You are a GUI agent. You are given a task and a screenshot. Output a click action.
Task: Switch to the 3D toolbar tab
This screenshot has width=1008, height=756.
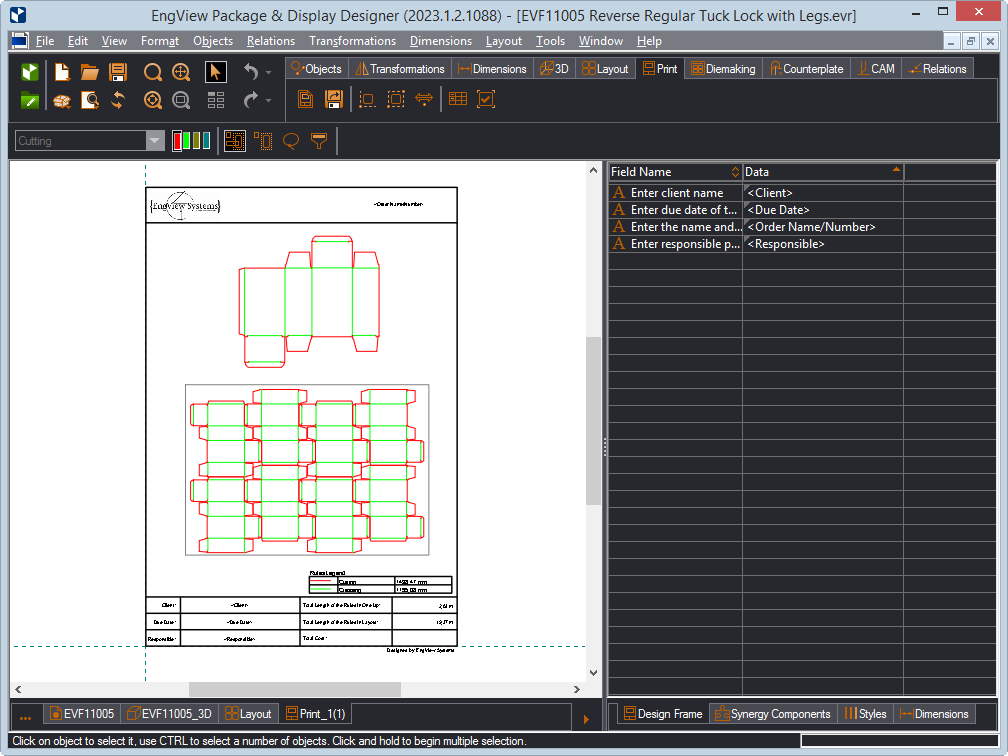click(554, 68)
